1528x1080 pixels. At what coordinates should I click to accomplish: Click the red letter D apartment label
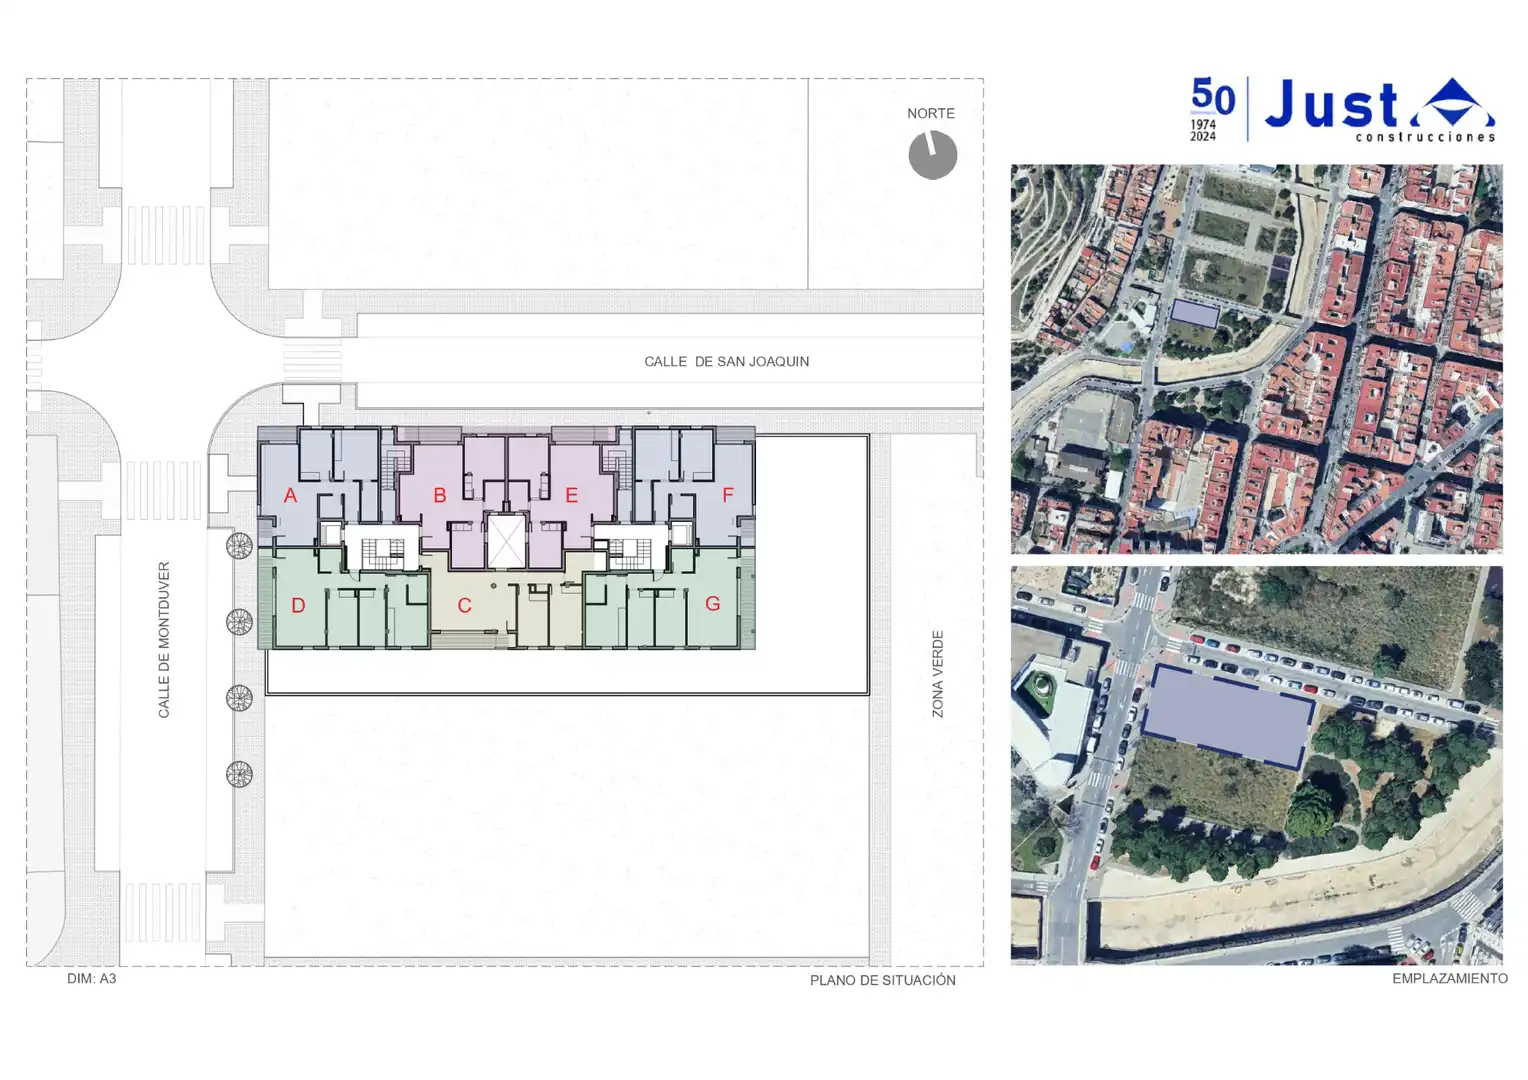[298, 605]
